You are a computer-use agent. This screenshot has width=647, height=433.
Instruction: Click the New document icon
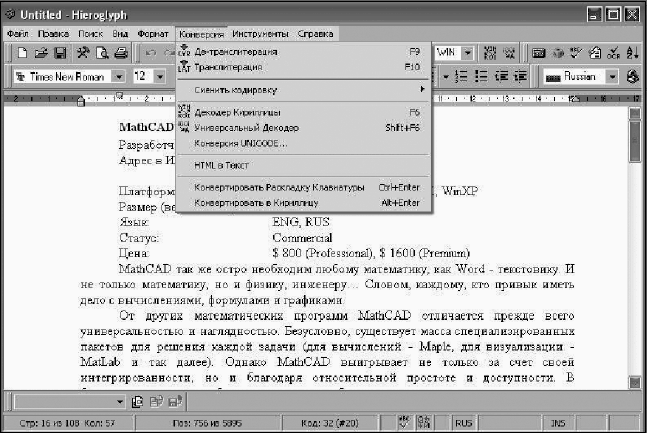(x=23, y=52)
